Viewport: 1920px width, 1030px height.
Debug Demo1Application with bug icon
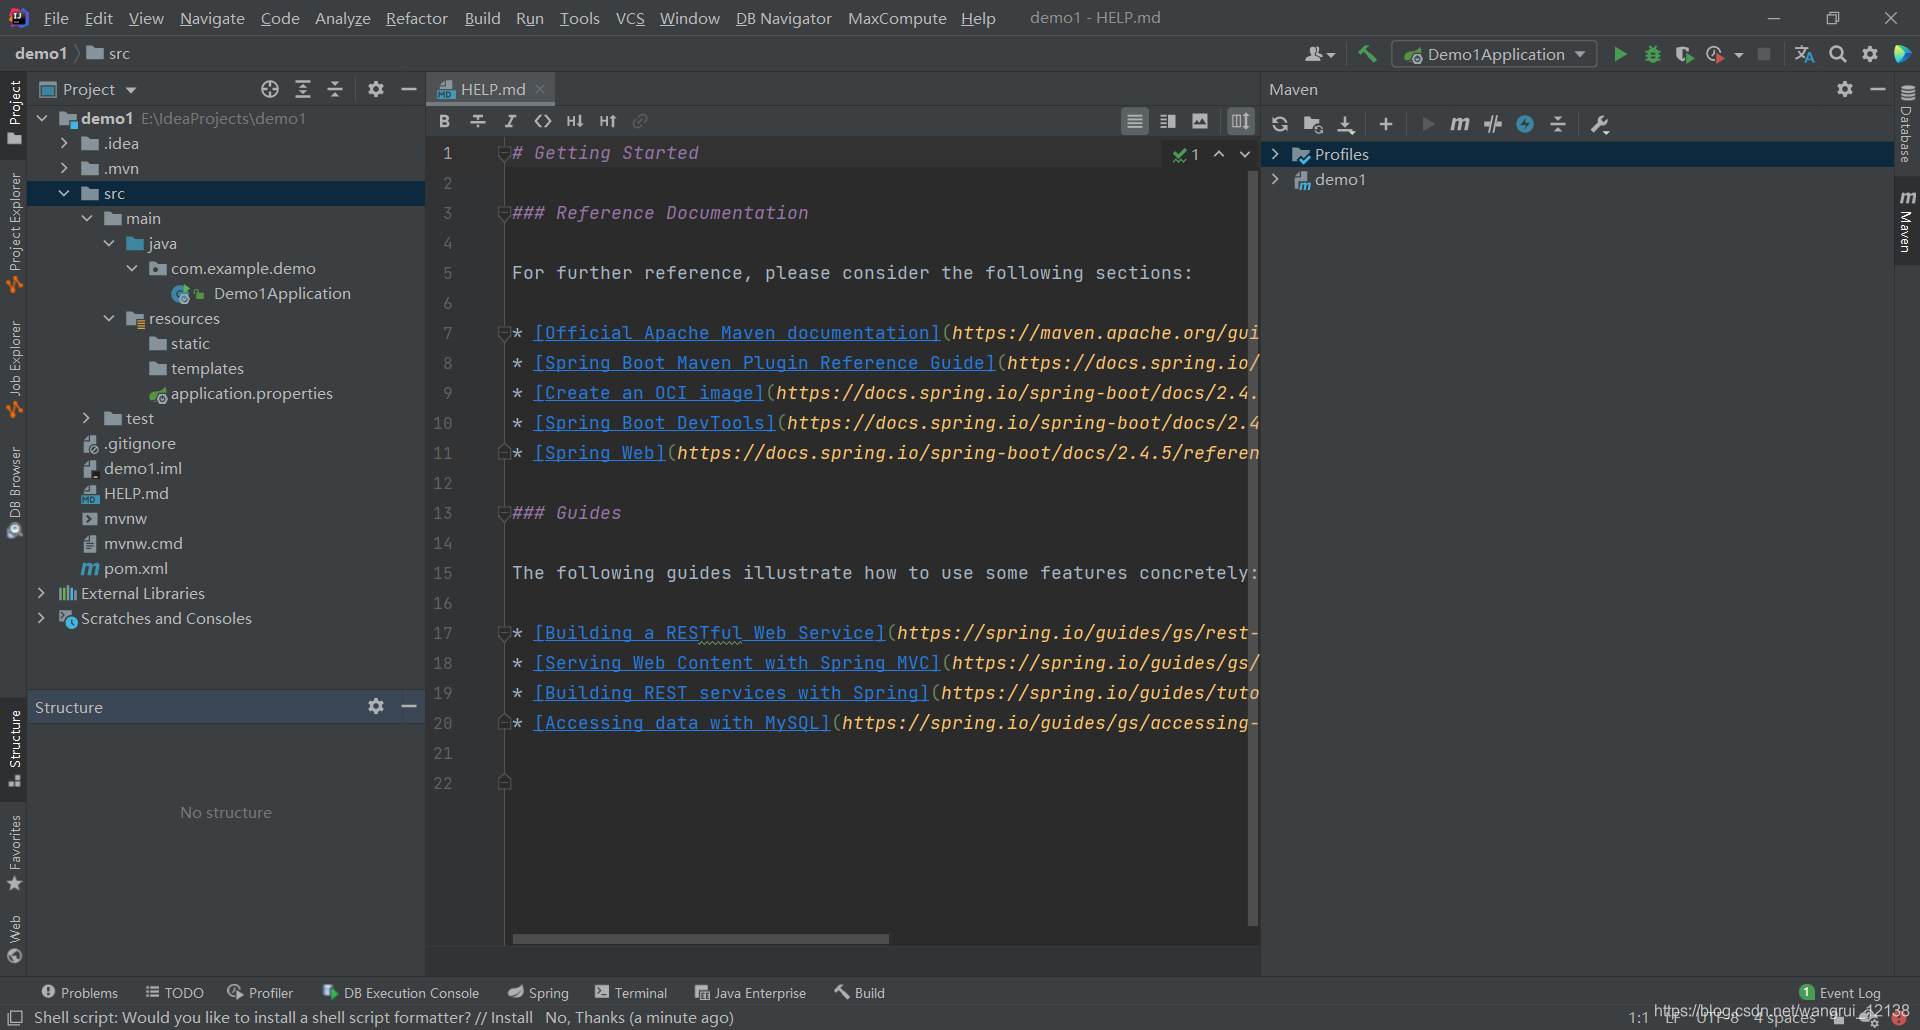pyautogui.click(x=1653, y=54)
